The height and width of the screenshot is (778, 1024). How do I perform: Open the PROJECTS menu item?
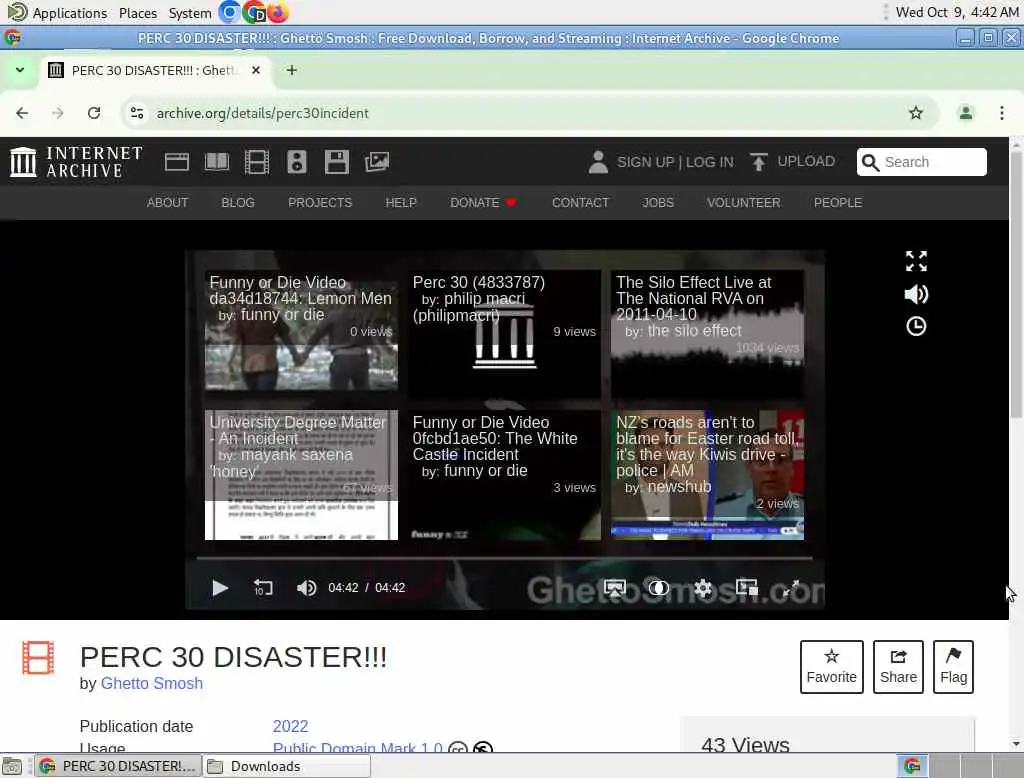(x=320, y=203)
